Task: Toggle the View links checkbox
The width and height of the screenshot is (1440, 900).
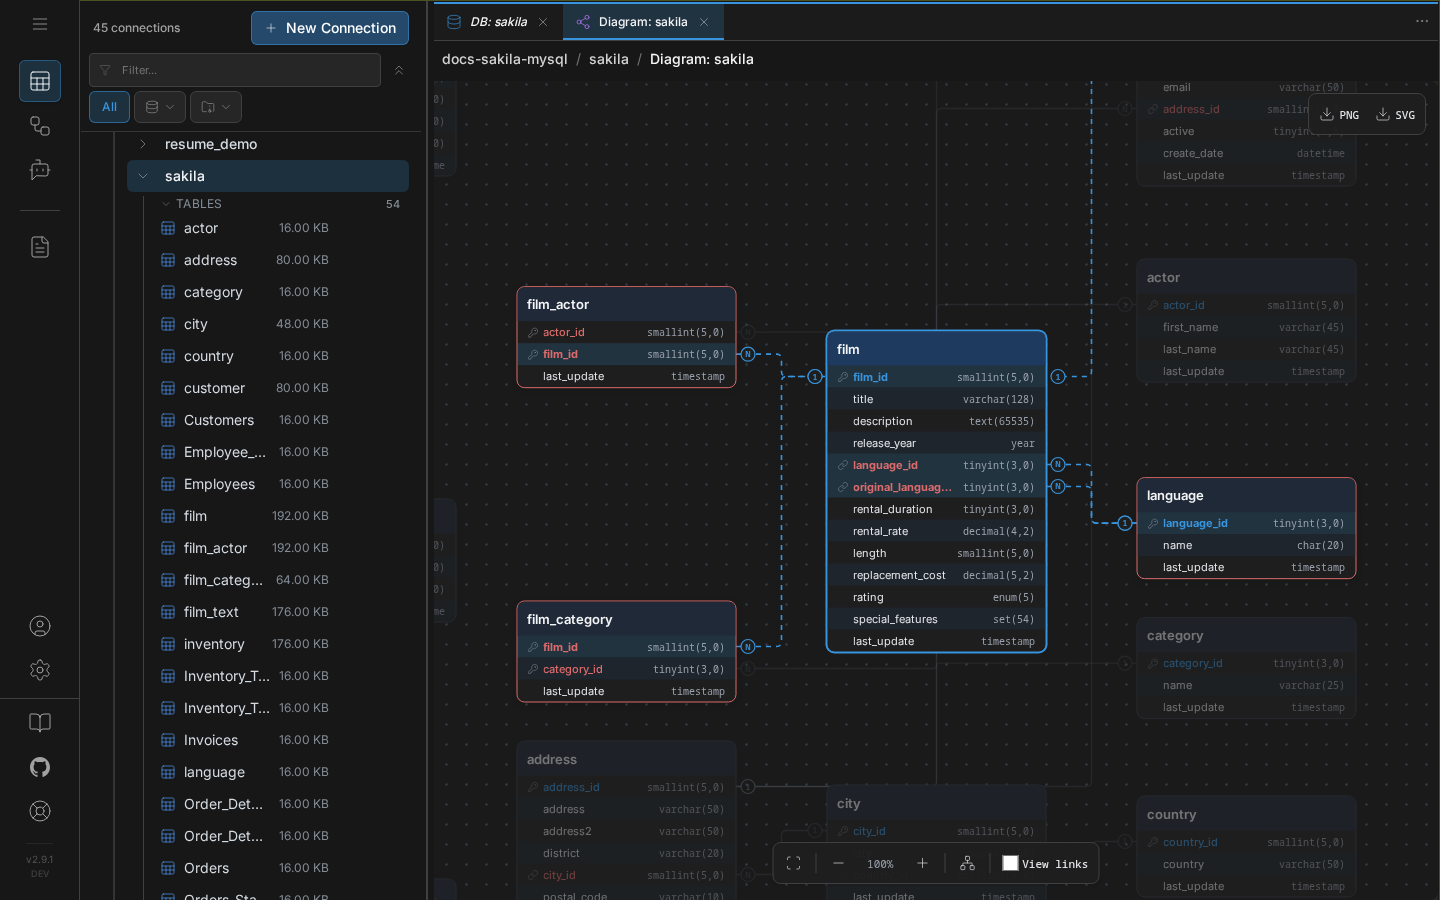Action: click(1011, 863)
